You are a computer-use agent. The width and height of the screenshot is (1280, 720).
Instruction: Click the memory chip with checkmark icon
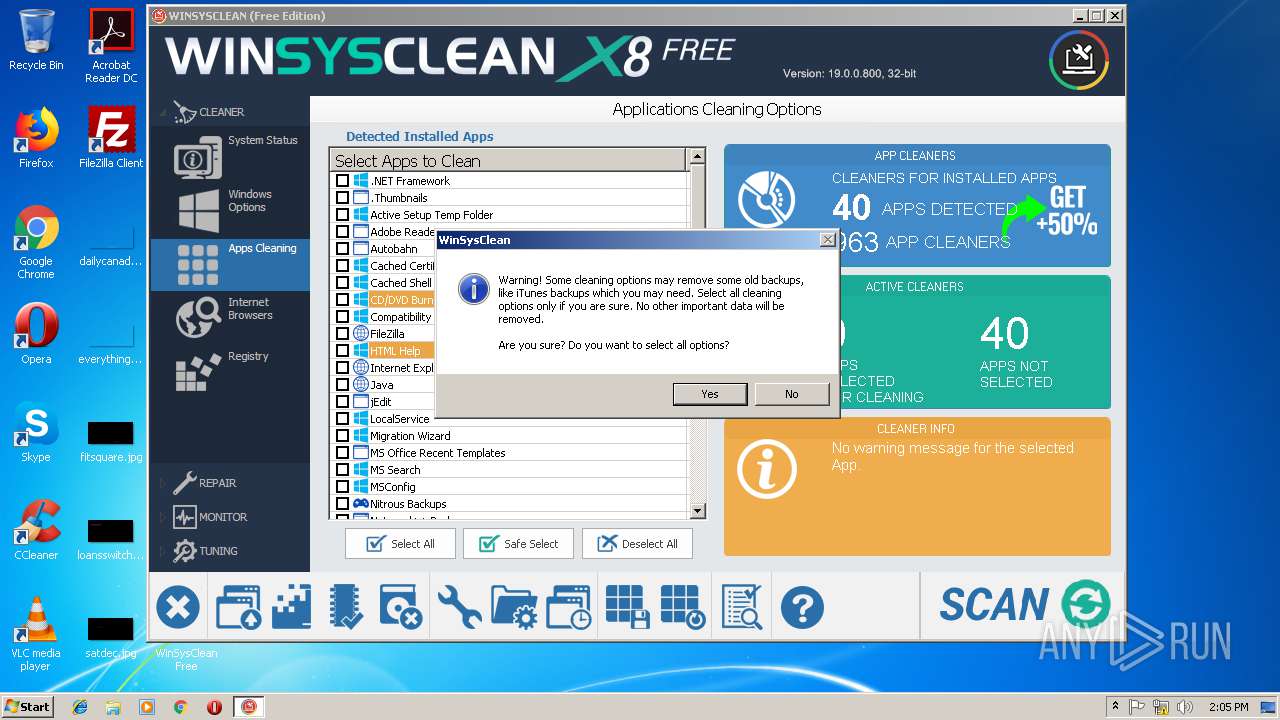click(346, 607)
